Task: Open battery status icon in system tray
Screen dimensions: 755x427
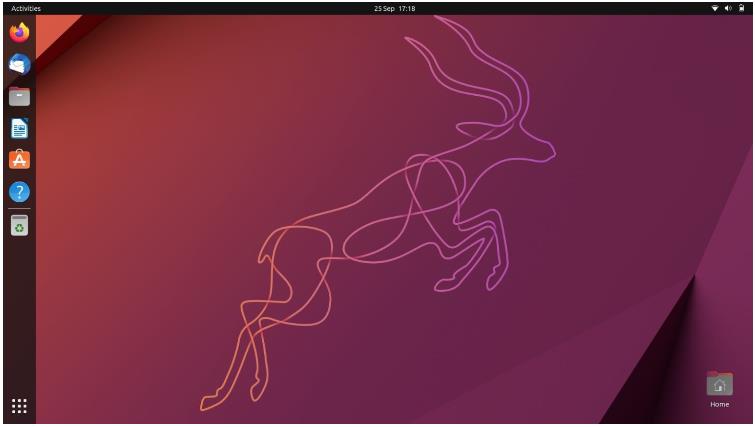Action: point(742,8)
